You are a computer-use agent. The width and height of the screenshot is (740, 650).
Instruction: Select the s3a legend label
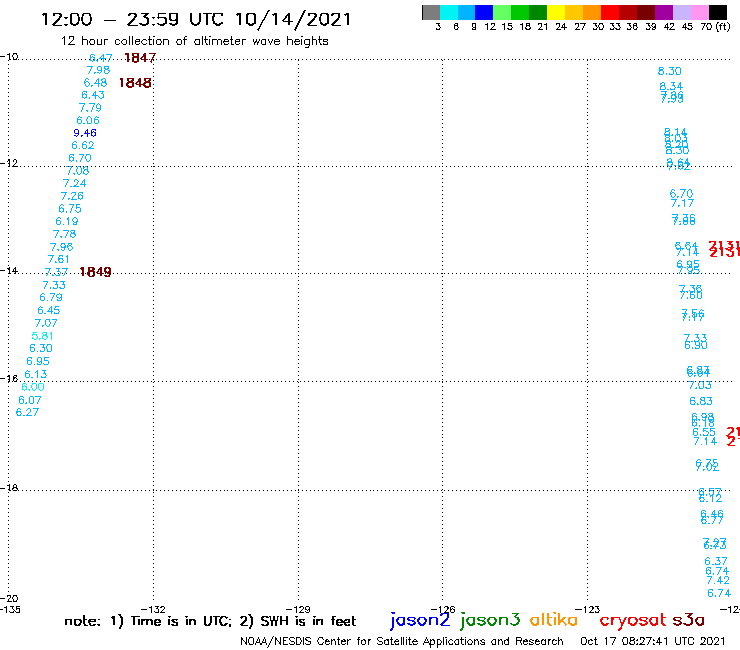point(688,620)
